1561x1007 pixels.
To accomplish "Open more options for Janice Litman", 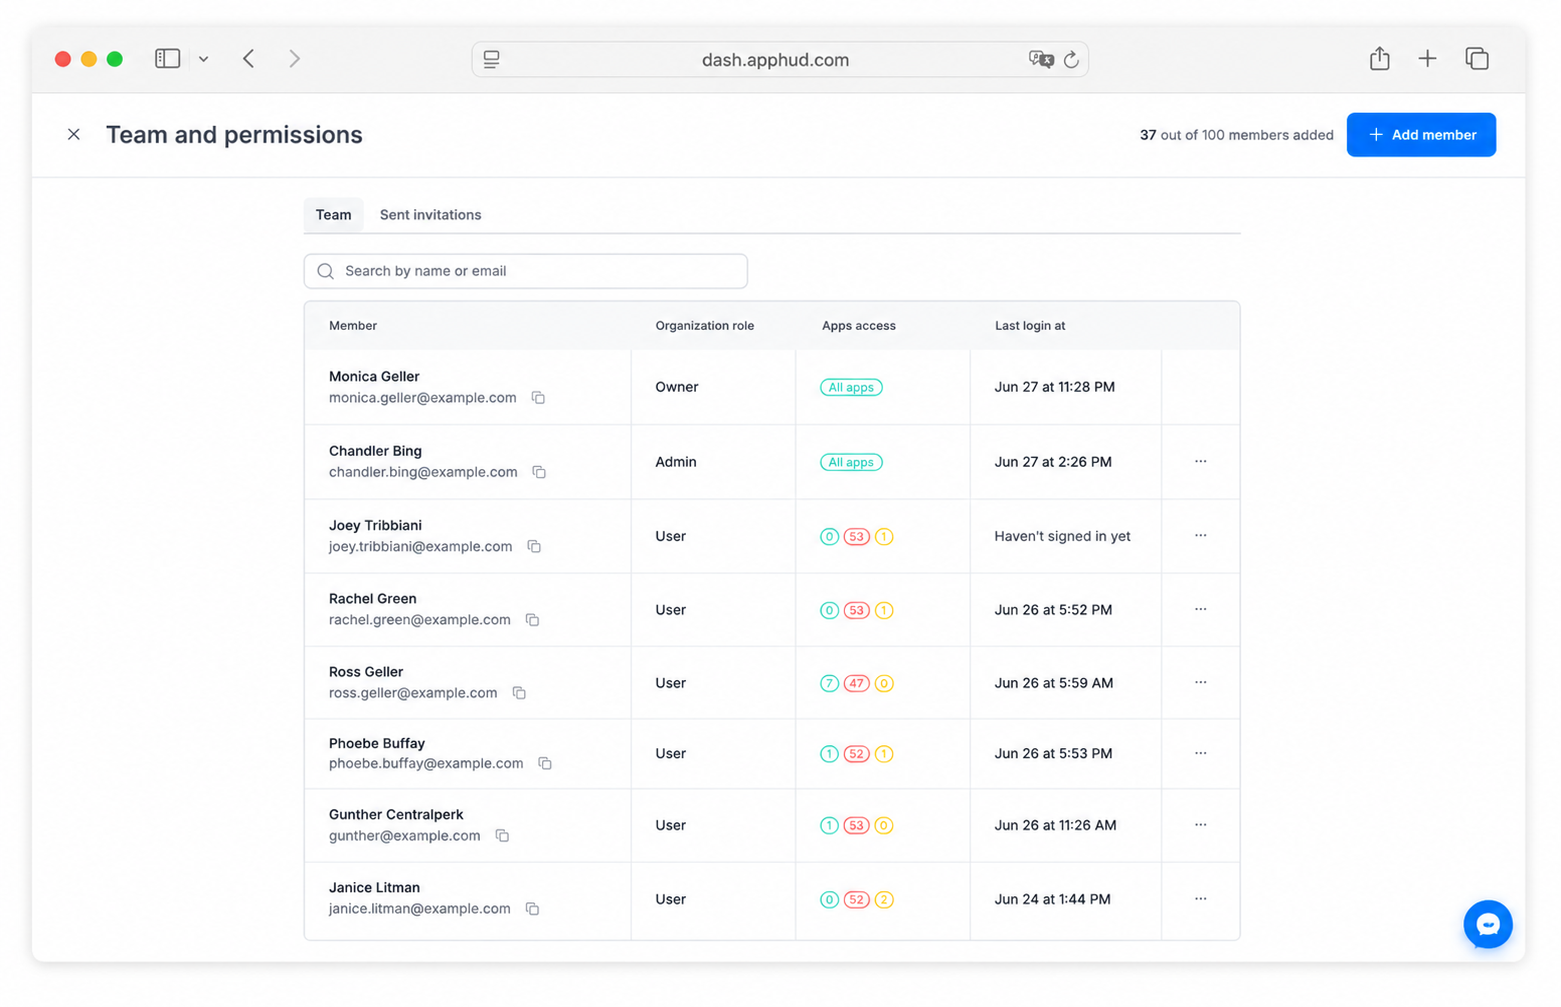I will (1200, 899).
